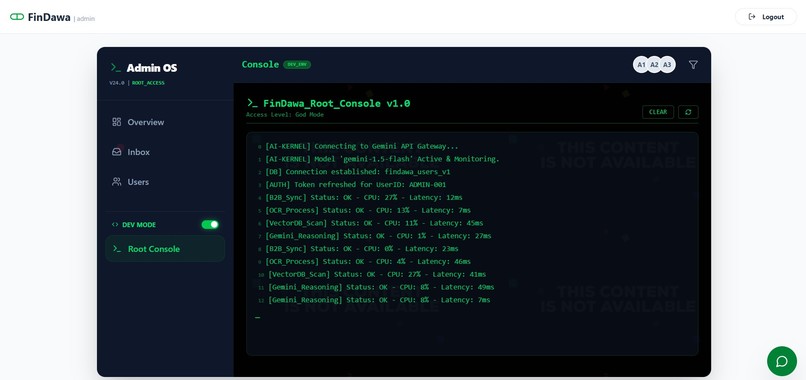Click the Gemini_Reasoning log line with Latency 49ms
Screen dimensions: 806x380
pyautogui.click(x=381, y=288)
